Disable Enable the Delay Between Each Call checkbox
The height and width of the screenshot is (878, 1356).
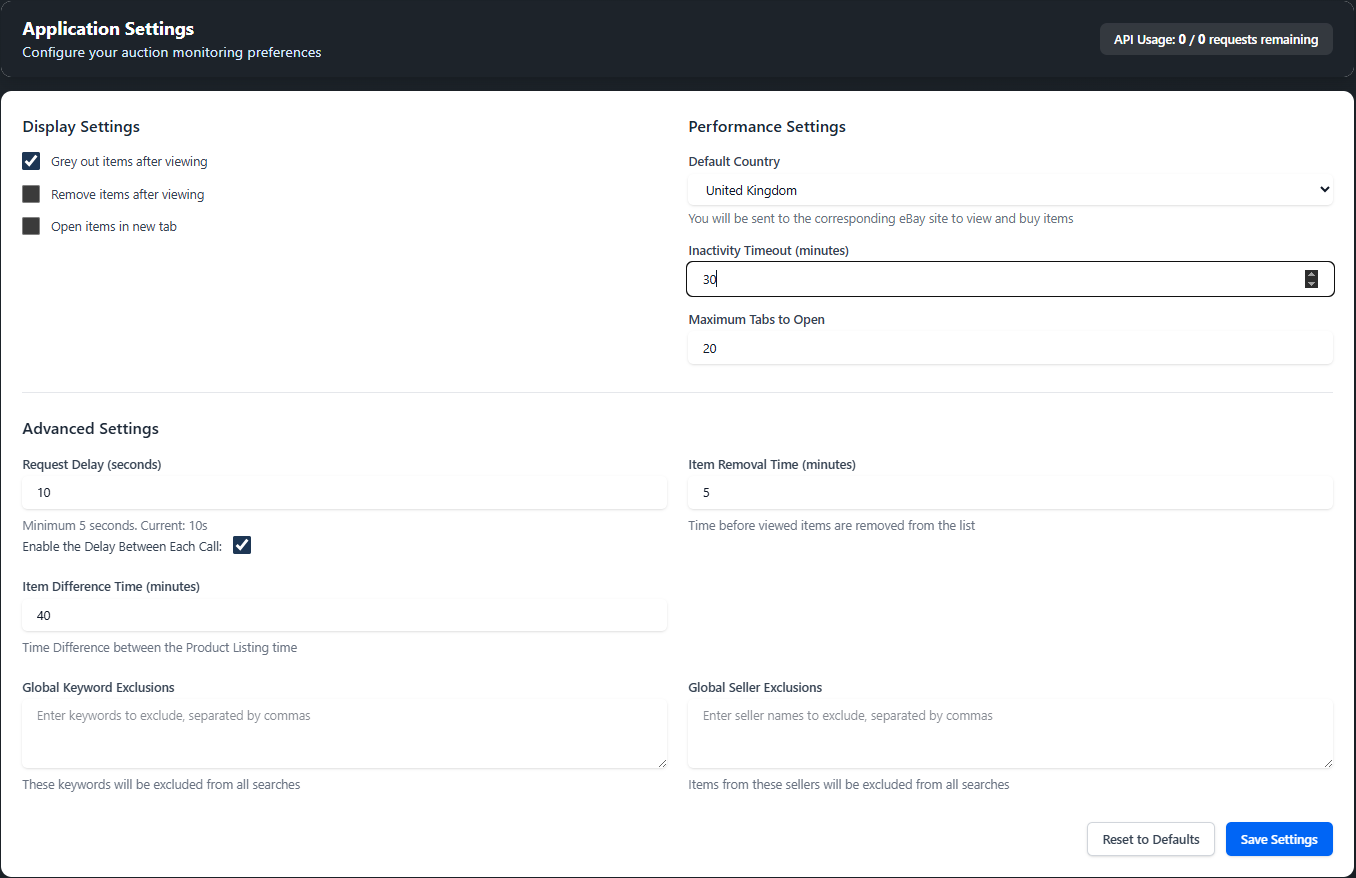[242, 545]
